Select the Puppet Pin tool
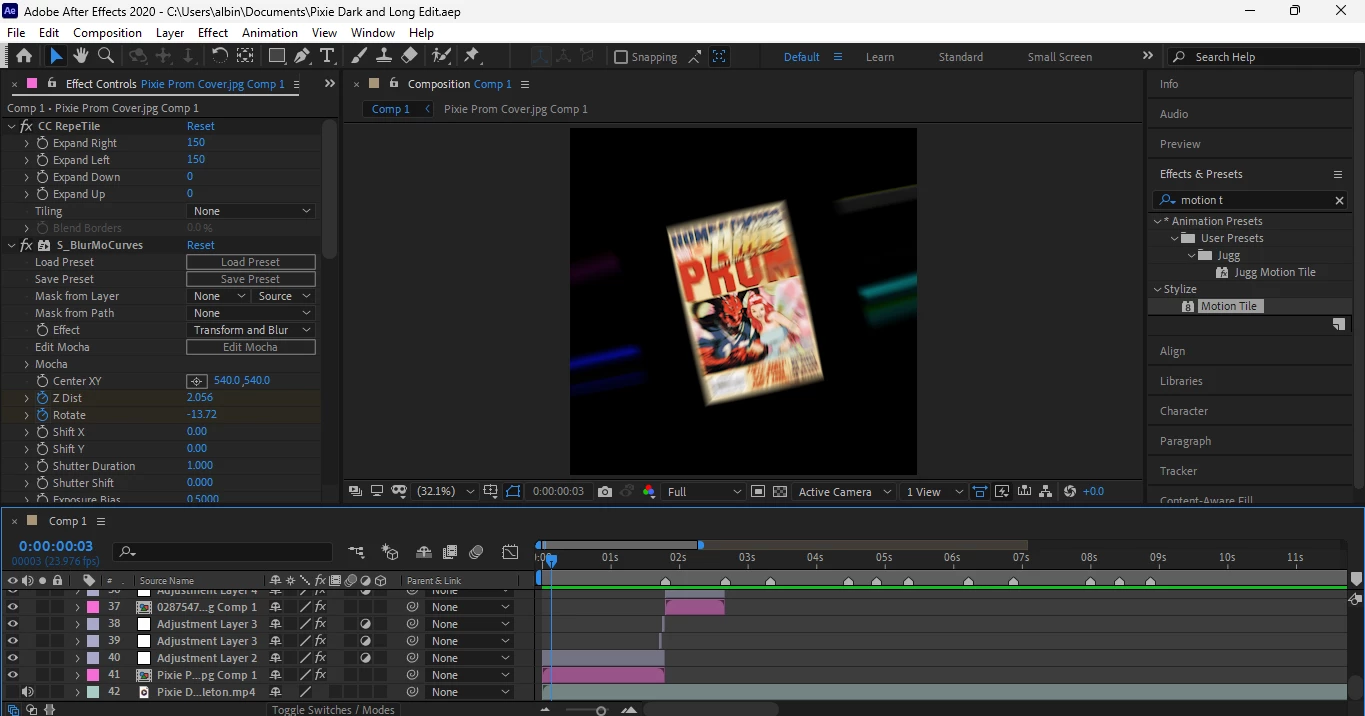The height and width of the screenshot is (716, 1365). click(472, 56)
